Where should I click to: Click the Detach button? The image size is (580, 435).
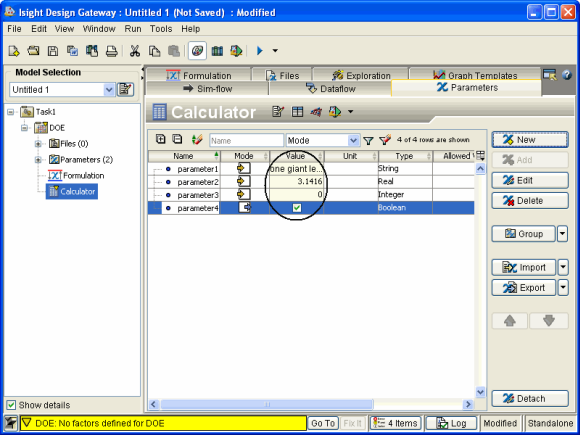tap(530, 399)
